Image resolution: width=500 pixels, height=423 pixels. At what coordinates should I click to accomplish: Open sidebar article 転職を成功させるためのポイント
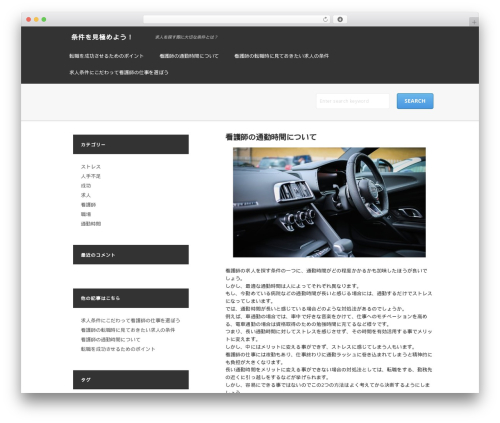(118, 349)
